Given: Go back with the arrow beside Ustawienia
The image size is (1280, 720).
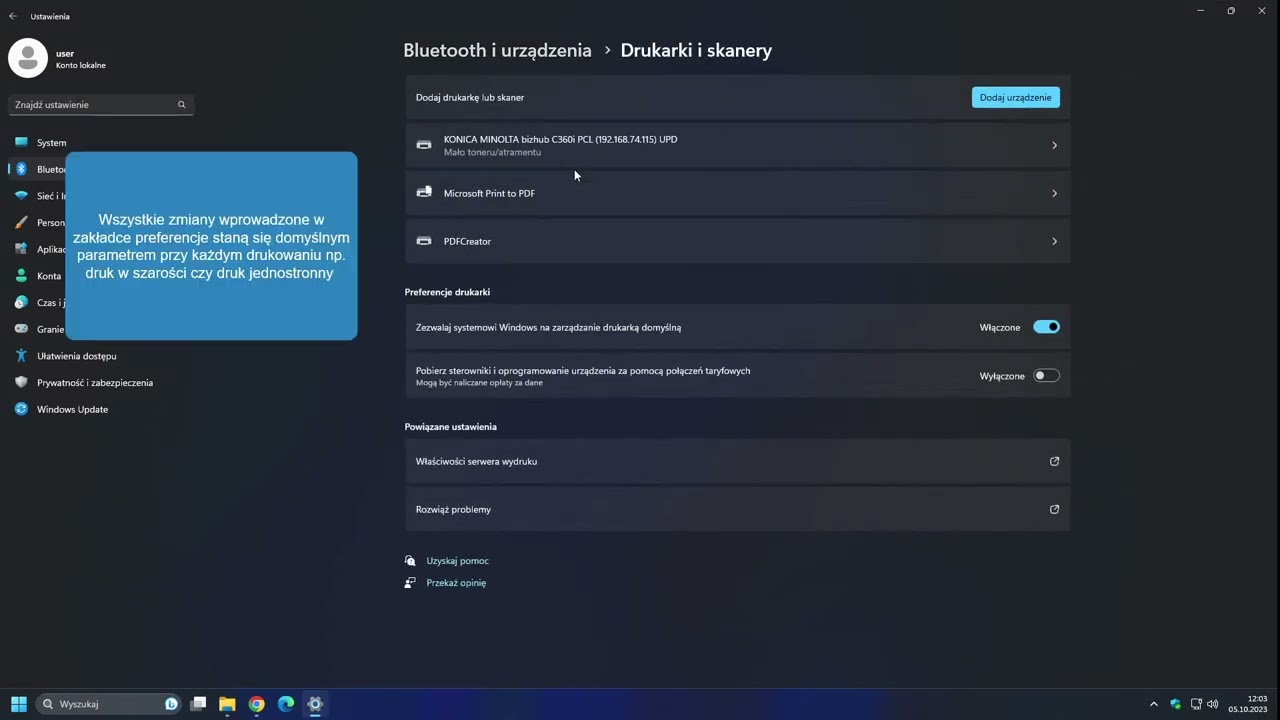Looking at the screenshot, I should pyautogui.click(x=13, y=16).
